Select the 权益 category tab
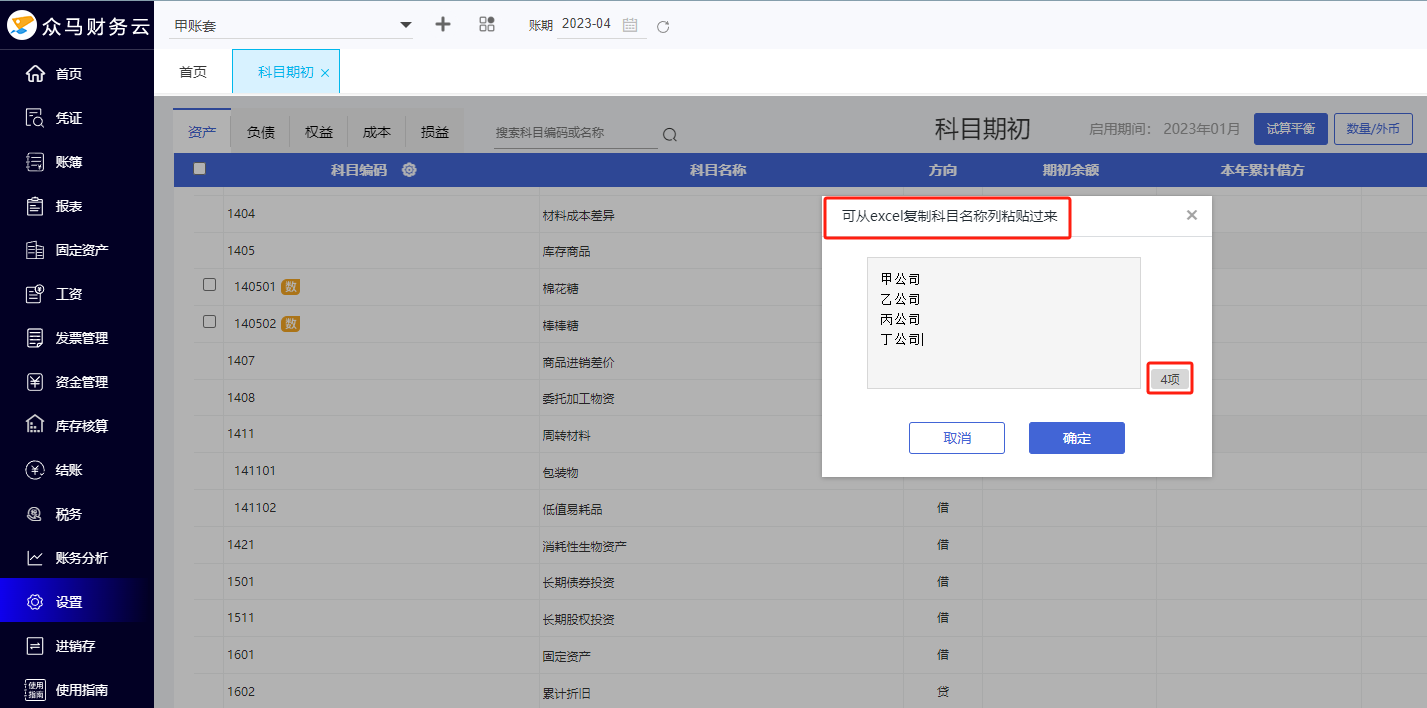The image size is (1427, 708). [319, 132]
